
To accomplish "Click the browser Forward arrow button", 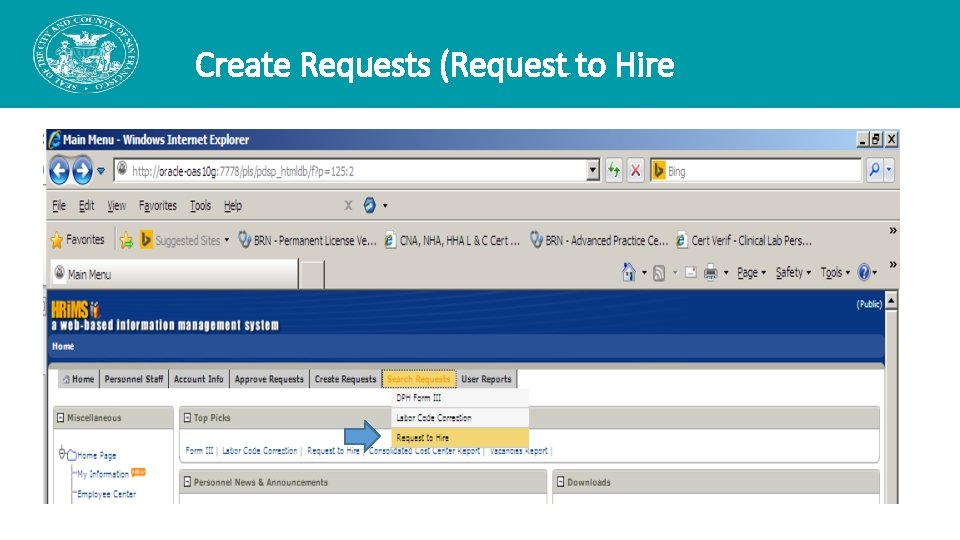I will tap(82, 170).
